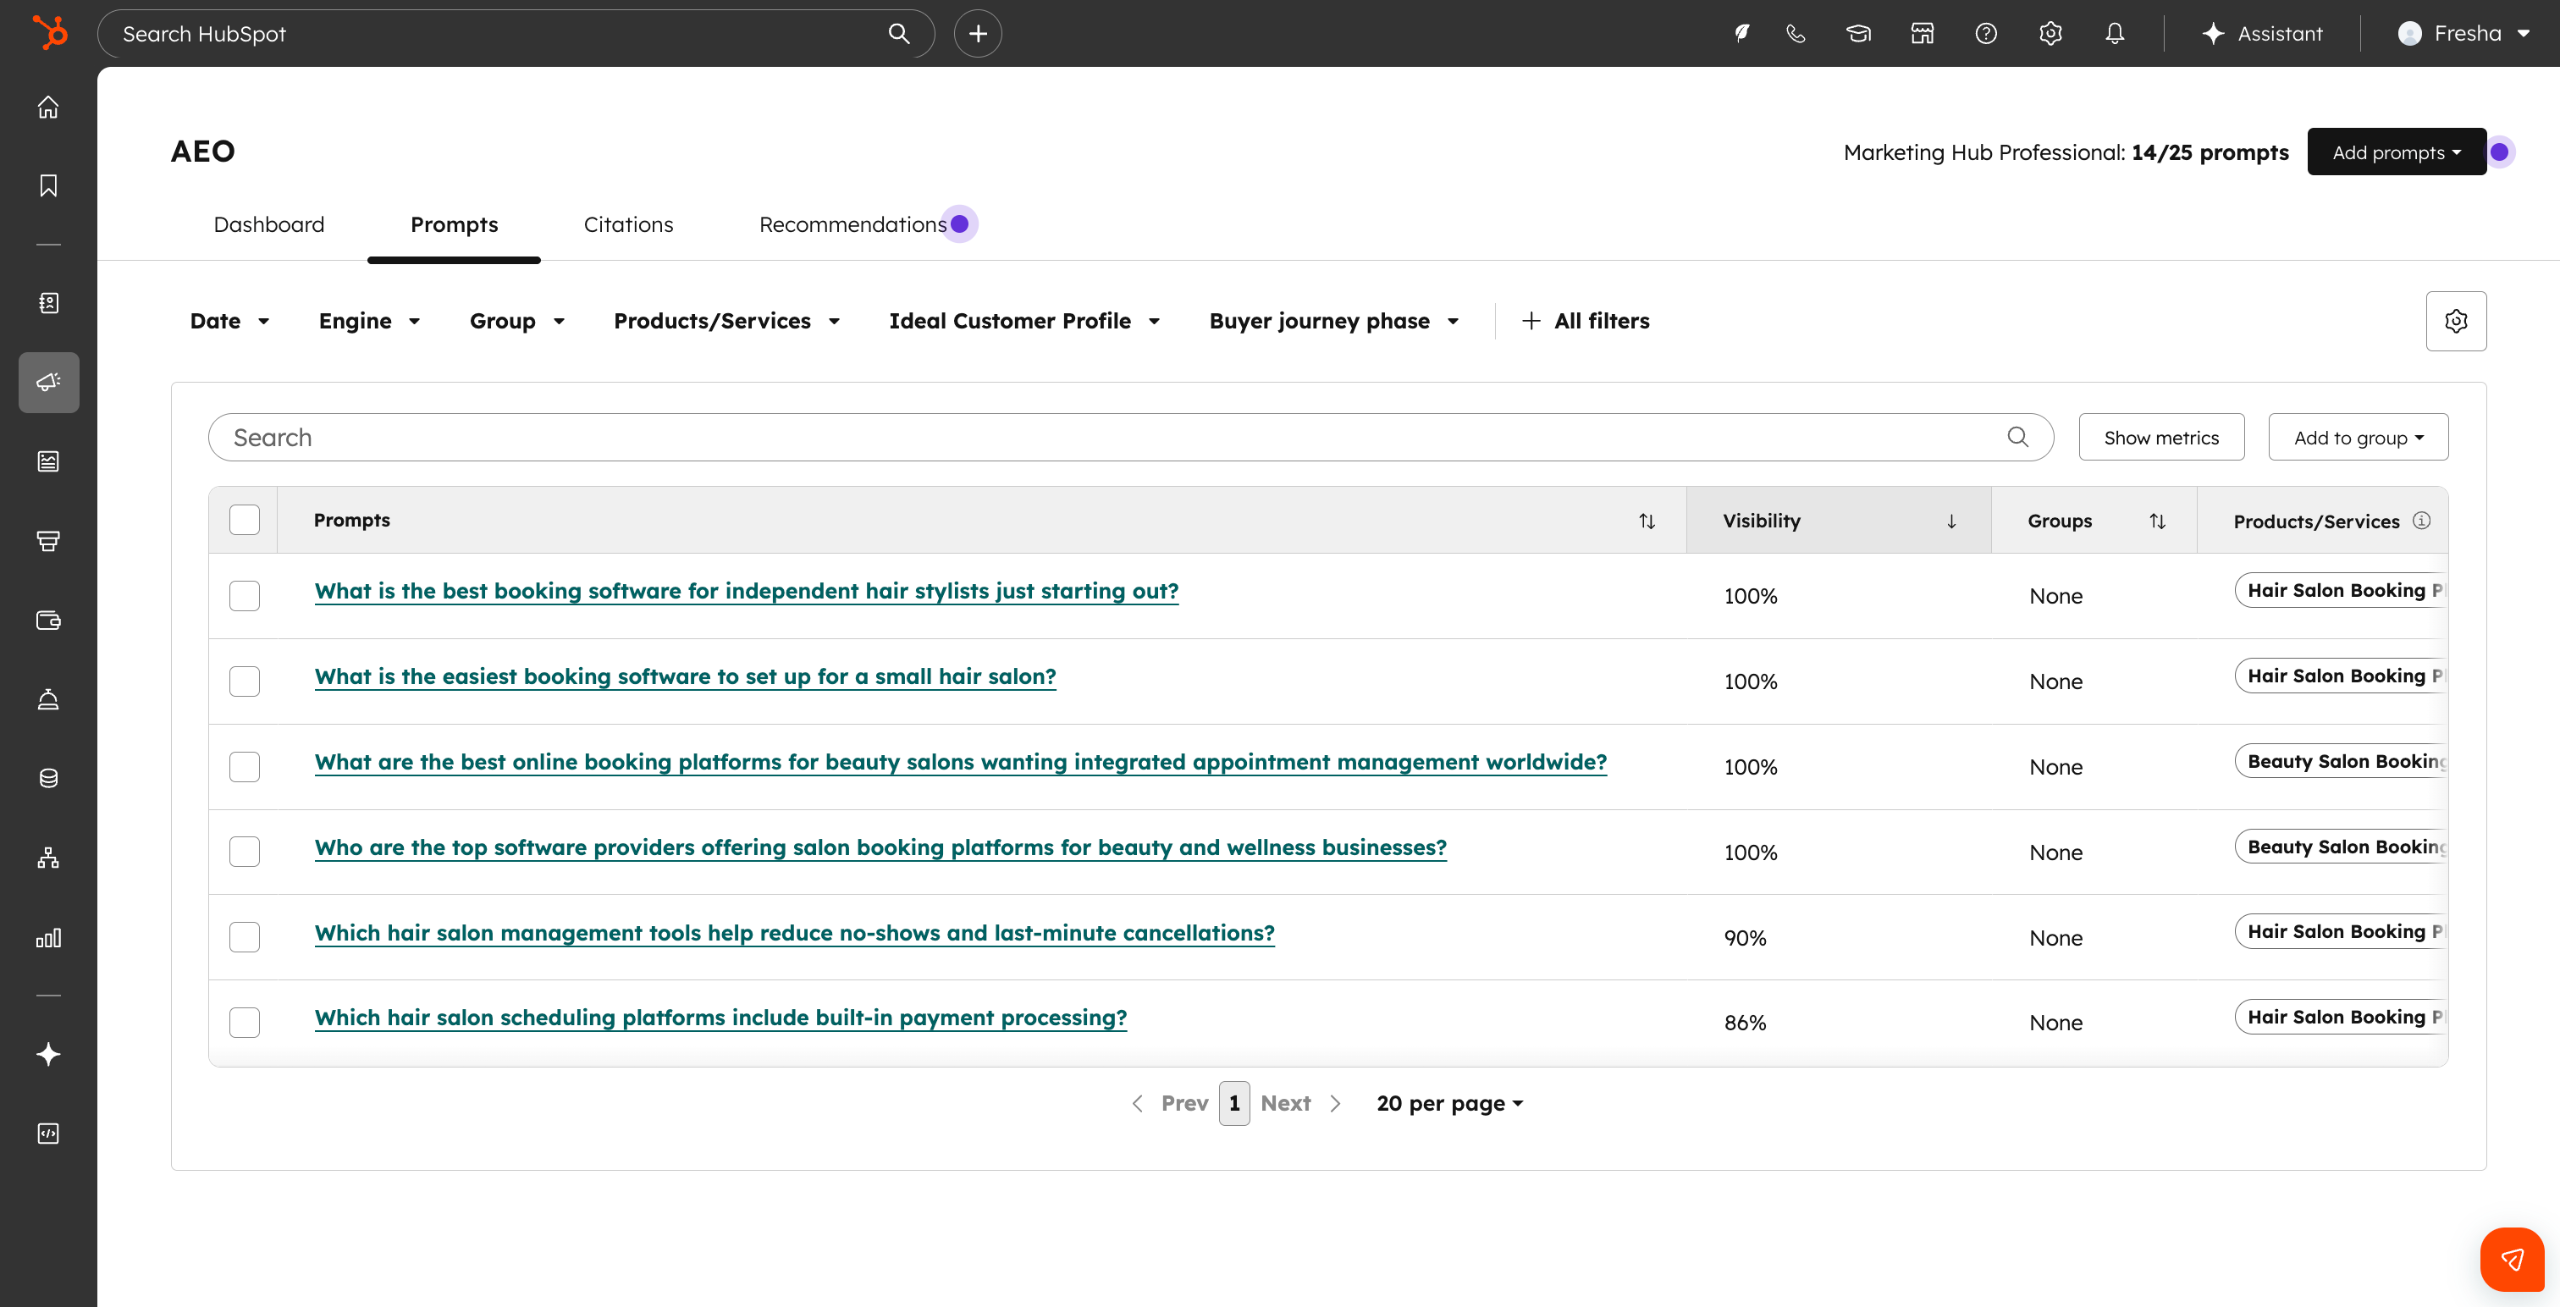Switch to the Dashboard tab

(269, 224)
